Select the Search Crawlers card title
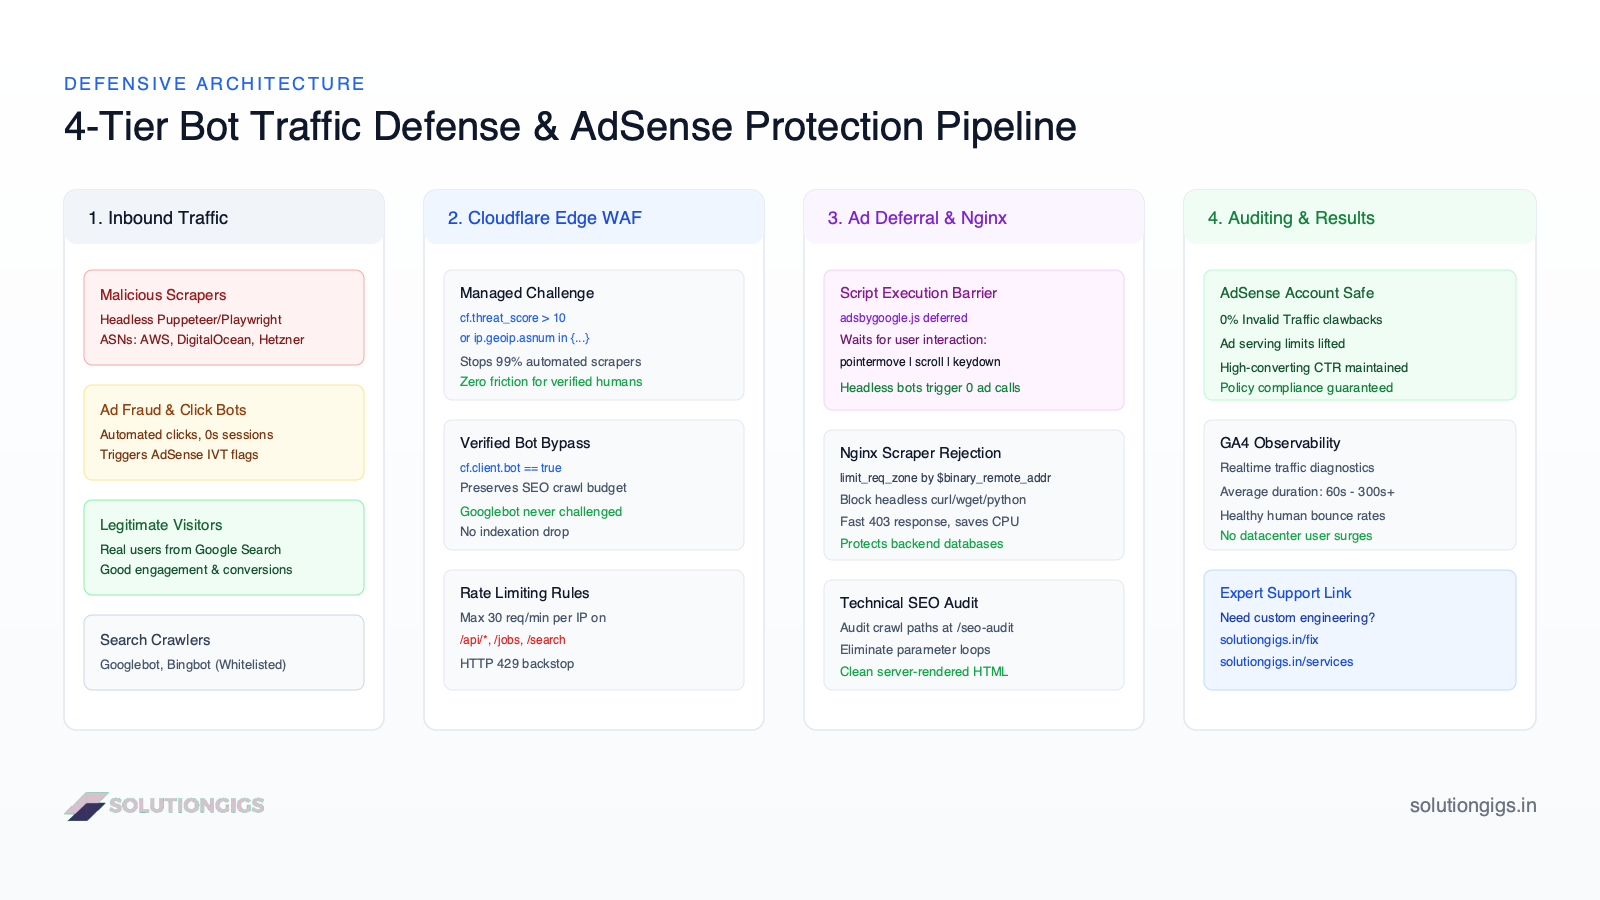This screenshot has height=900, width=1600. tap(155, 640)
